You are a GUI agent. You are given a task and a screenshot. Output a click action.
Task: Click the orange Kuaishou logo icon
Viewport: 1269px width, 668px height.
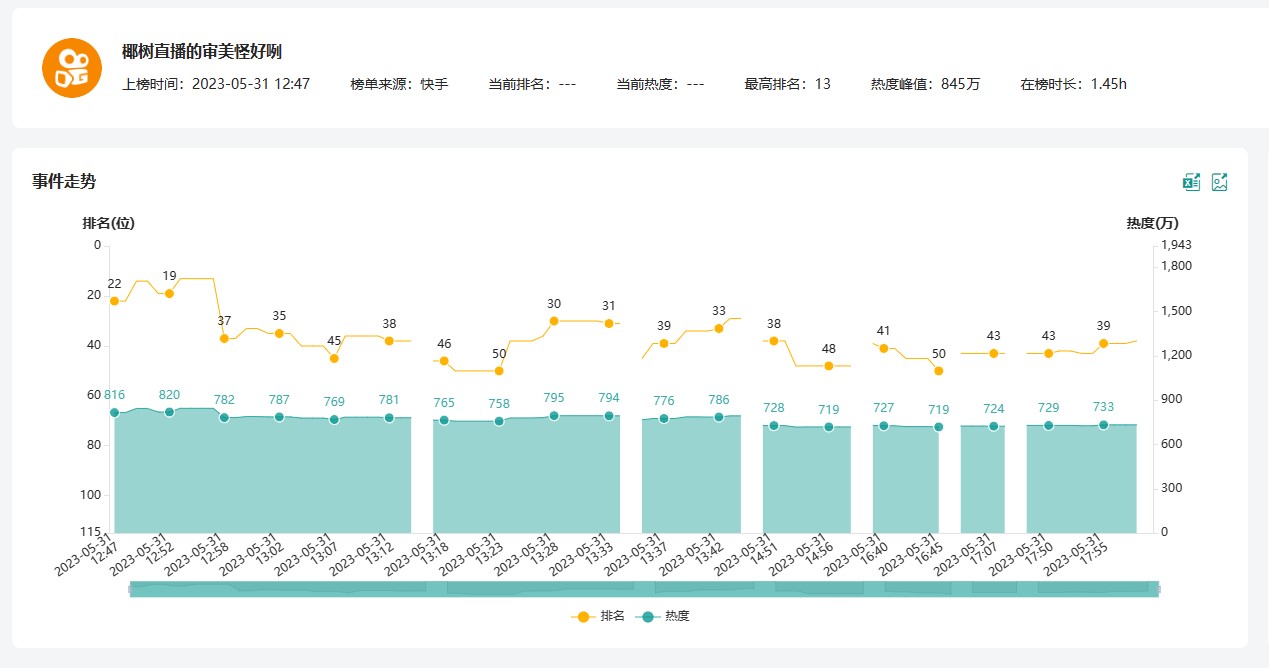point(72,68)
